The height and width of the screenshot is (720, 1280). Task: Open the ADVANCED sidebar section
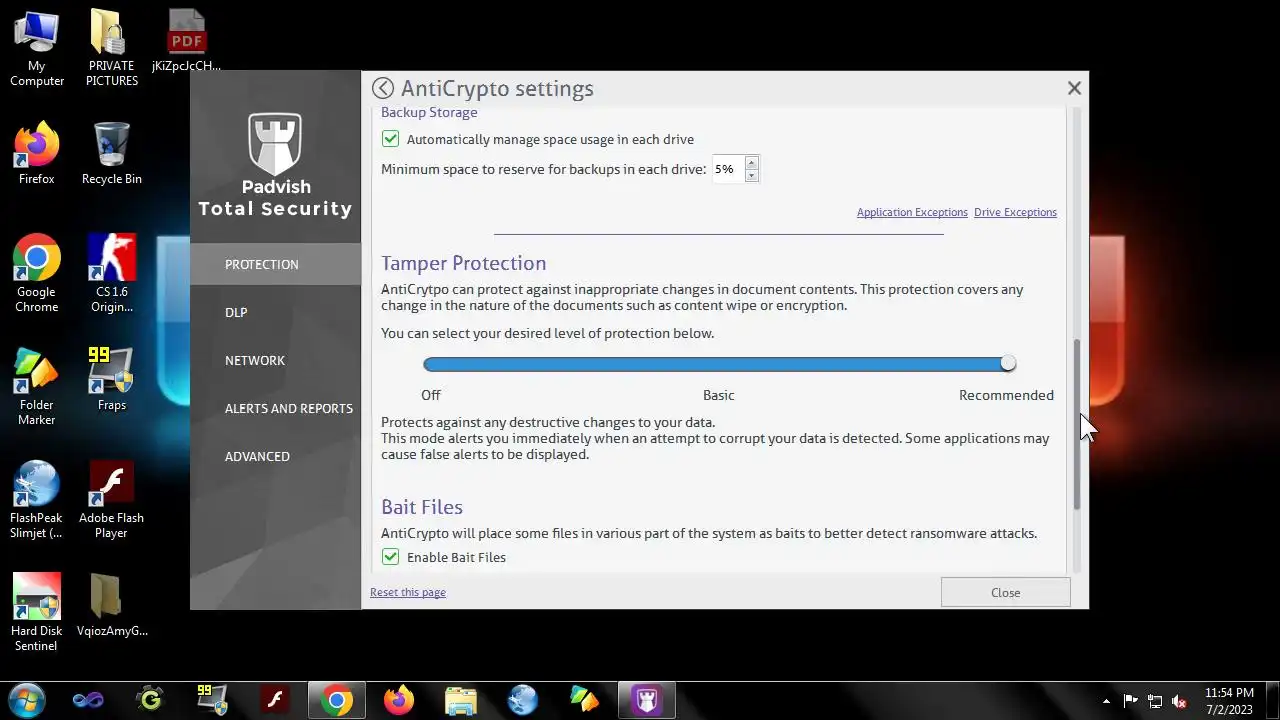[275, 456]
